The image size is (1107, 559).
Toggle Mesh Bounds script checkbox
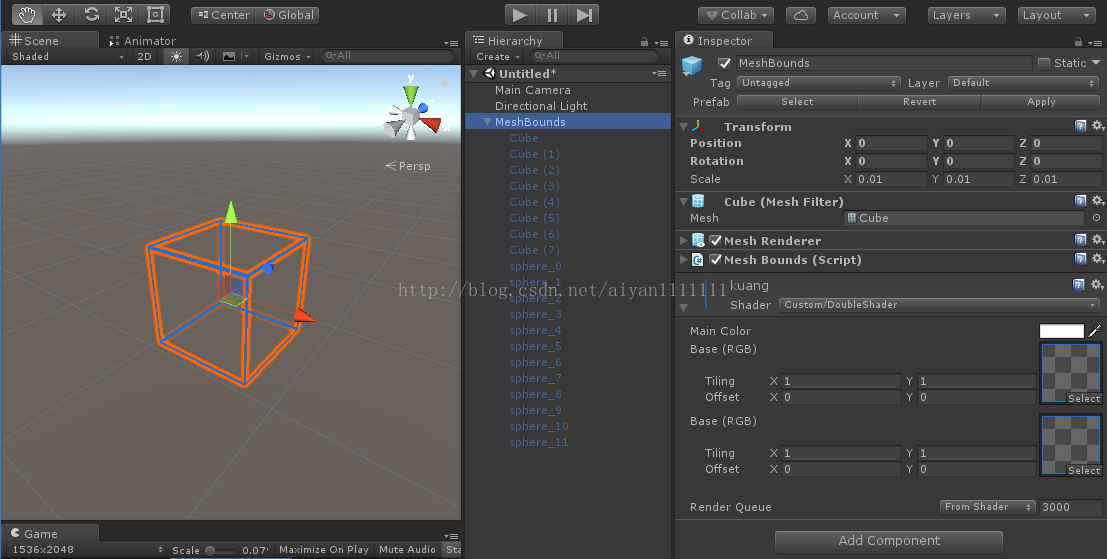click(716, 259)
